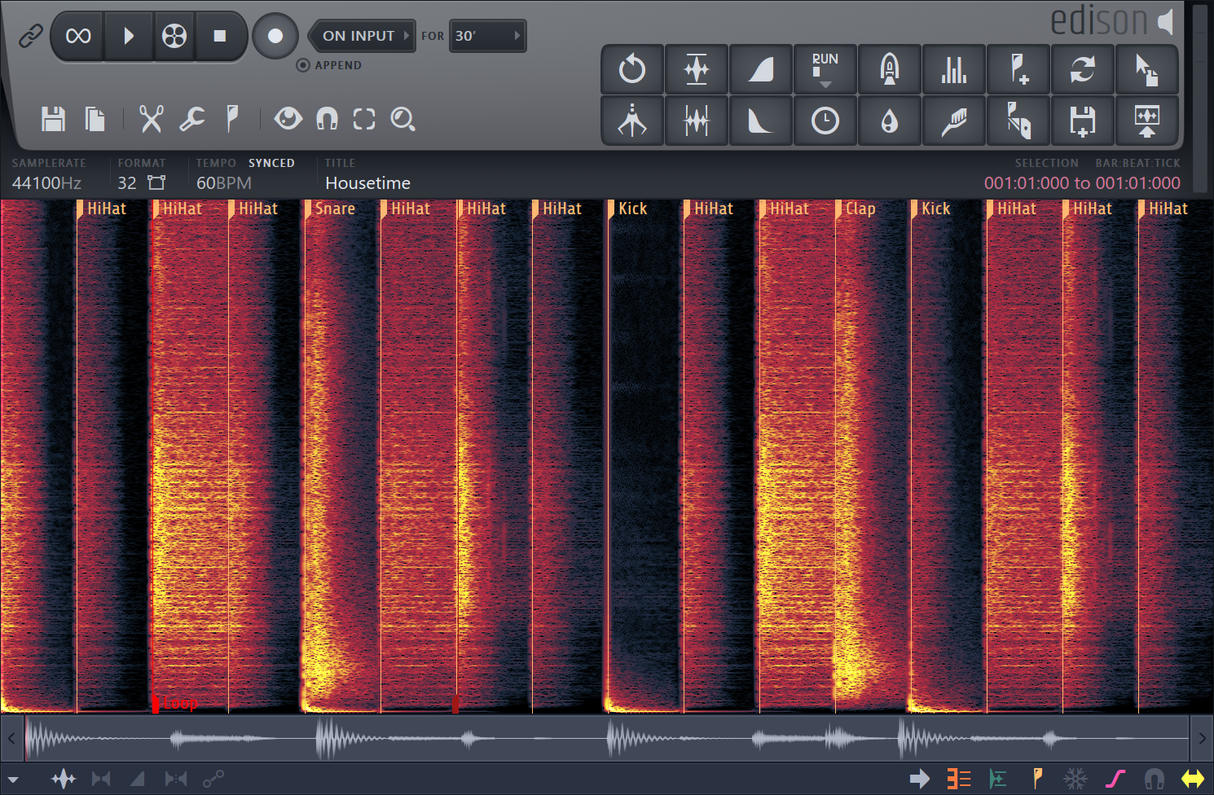This screenshot has width=1214, height=795.
Task: Open the wrench tools menu
Action: [x=194, y=119]
